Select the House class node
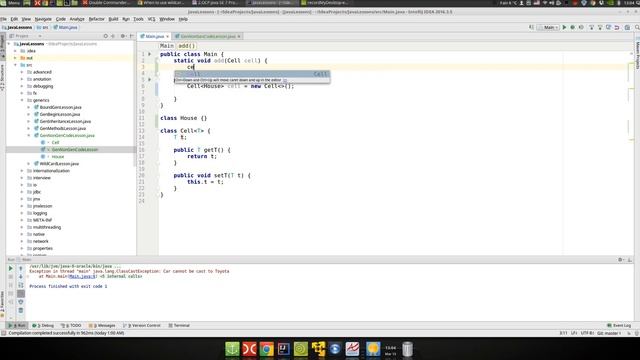This screenshot has width=640, height=360. click(58, 156)
